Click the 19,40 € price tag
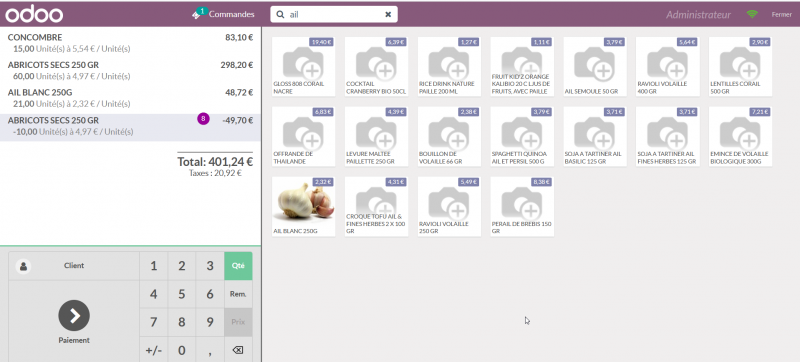Screen dimensions: 800x362 pos(321,42)
